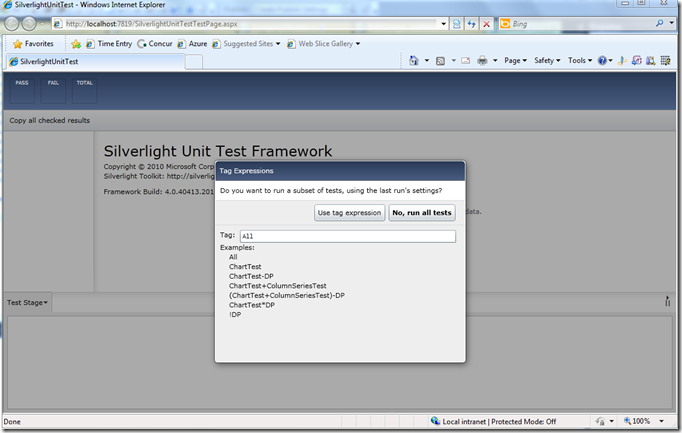Open the Test Stage dropdown
The image size is (682, 433).
27,303
